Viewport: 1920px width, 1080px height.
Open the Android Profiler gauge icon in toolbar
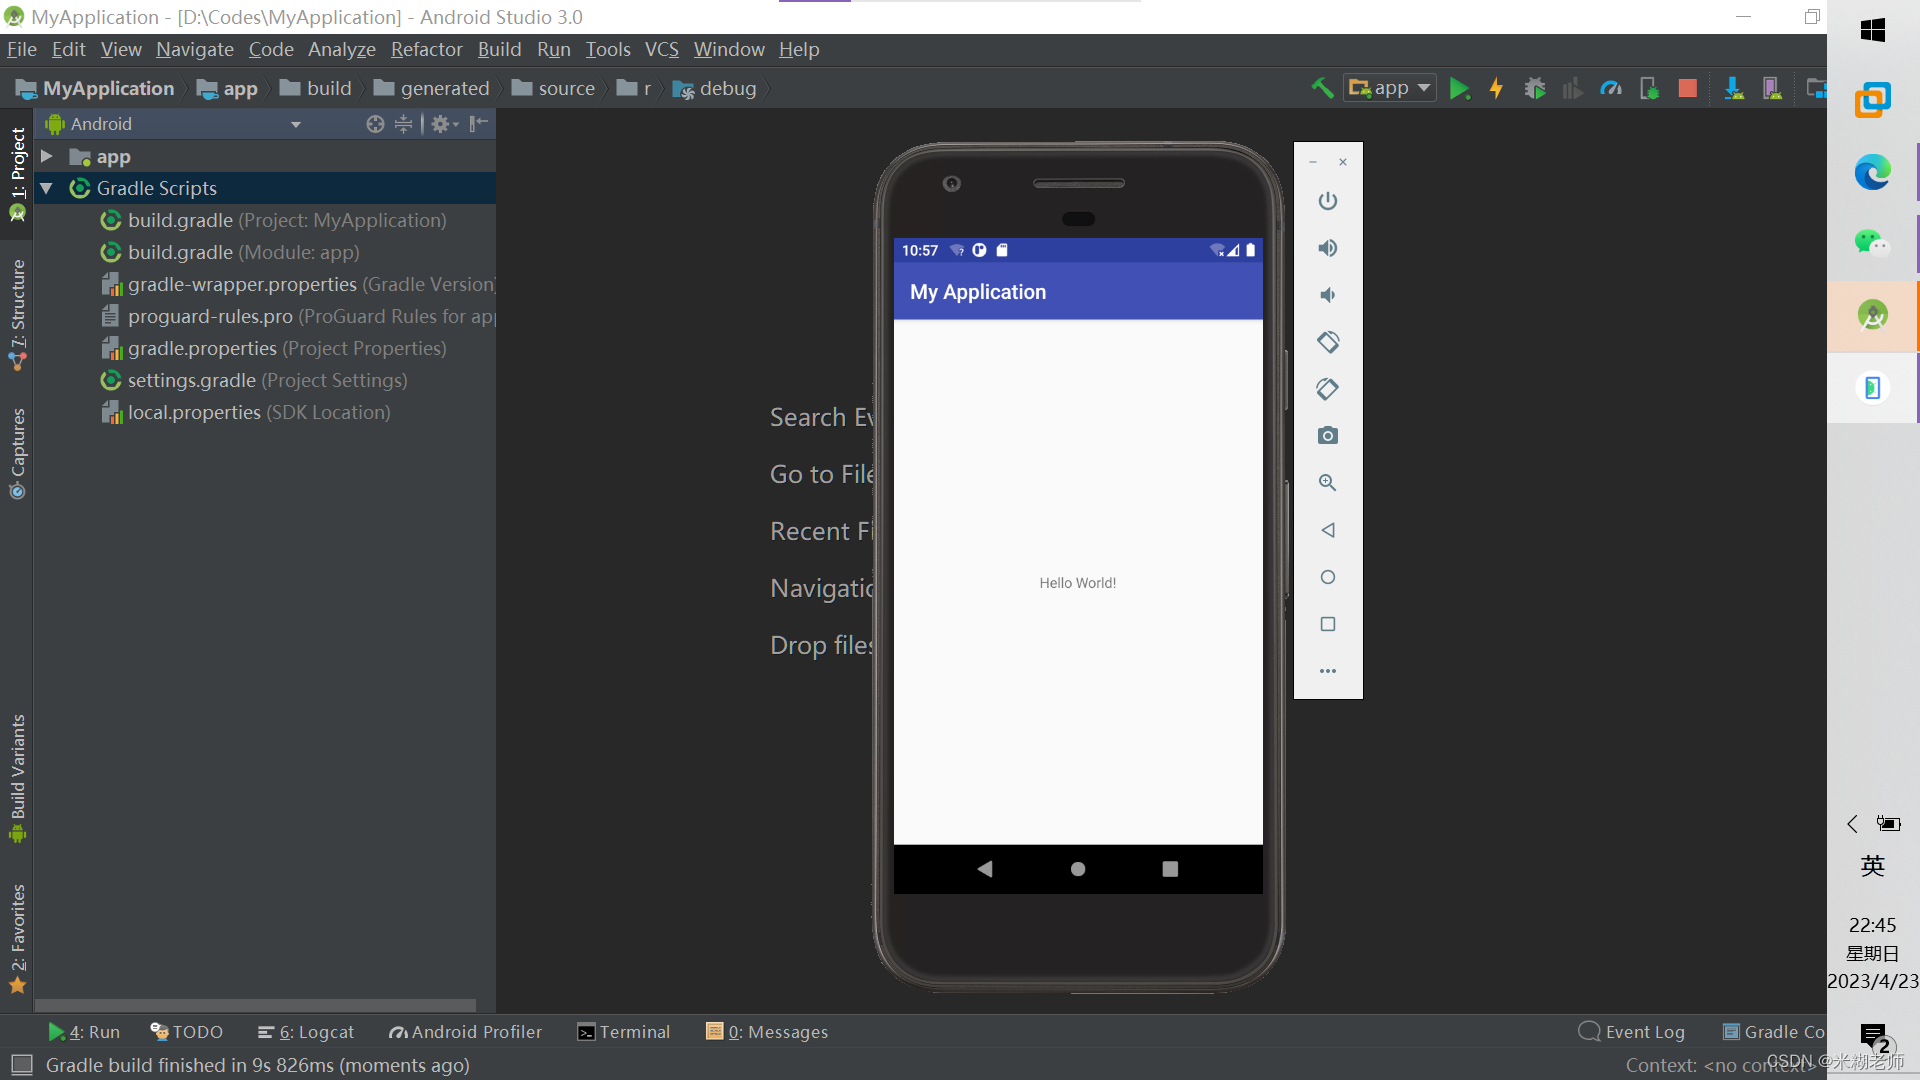[x=1610, y=88]
